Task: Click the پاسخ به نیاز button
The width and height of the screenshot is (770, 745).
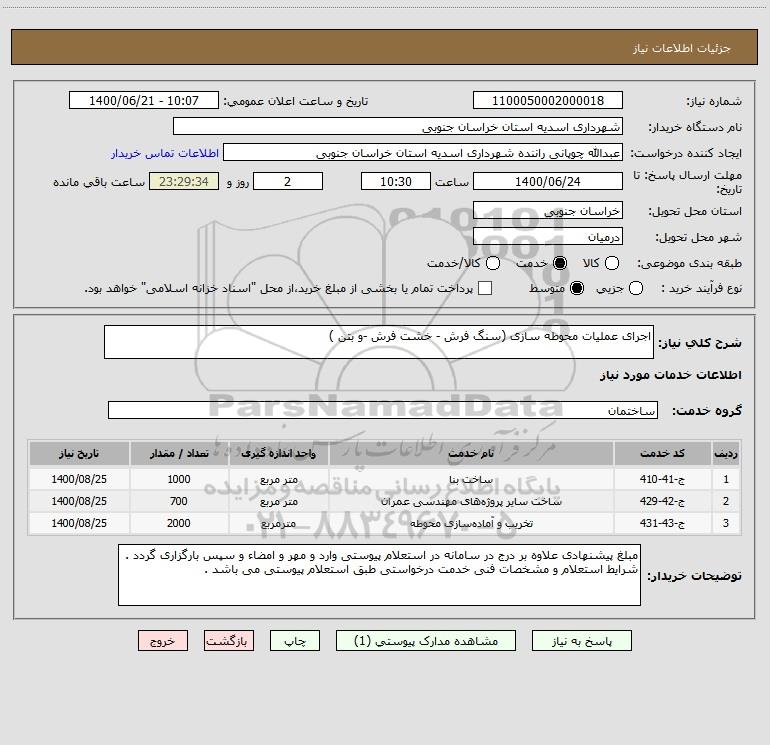Action: pyautogui.click(x=581, y=641)
